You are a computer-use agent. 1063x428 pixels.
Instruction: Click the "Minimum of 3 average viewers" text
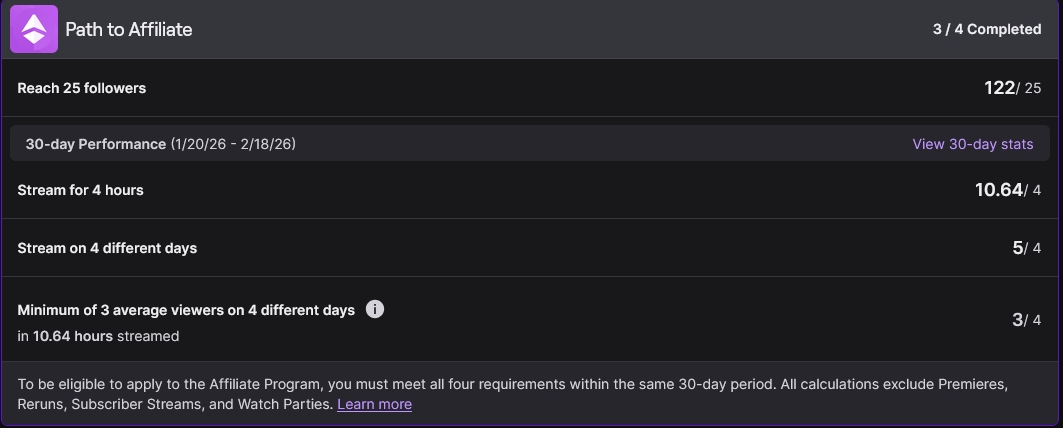(186, 310)
